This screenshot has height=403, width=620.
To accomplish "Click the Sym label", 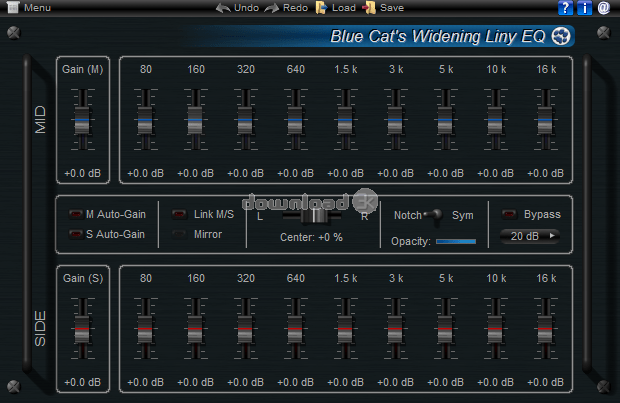I will [463, 215].
